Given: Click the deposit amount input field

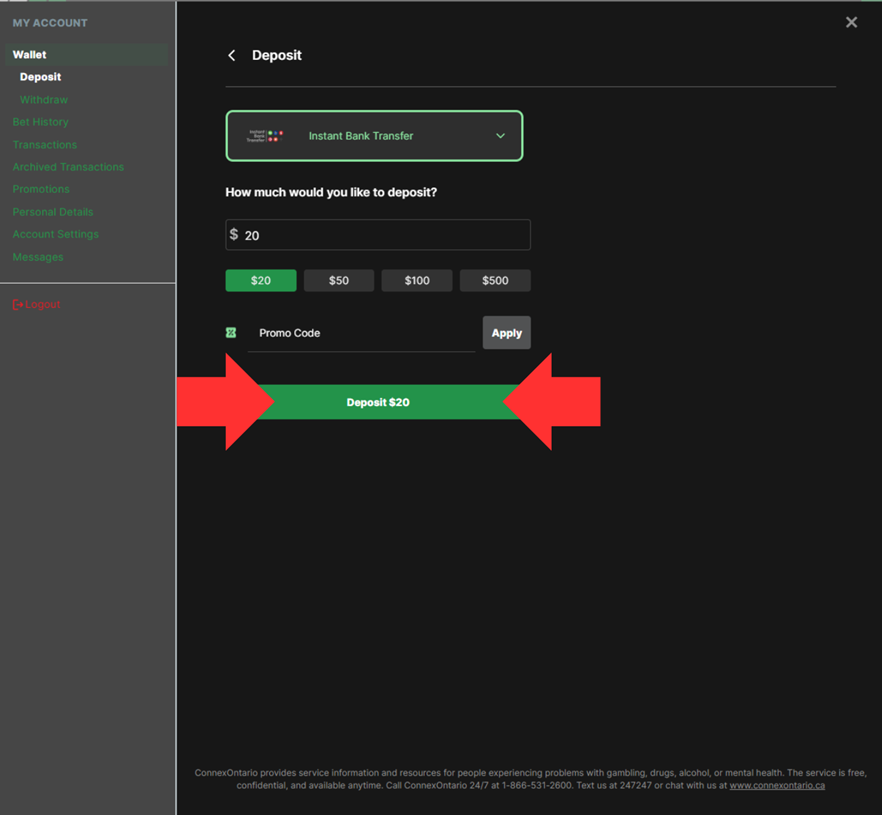Looking at the screenshot, I should (x=385, y=235).
